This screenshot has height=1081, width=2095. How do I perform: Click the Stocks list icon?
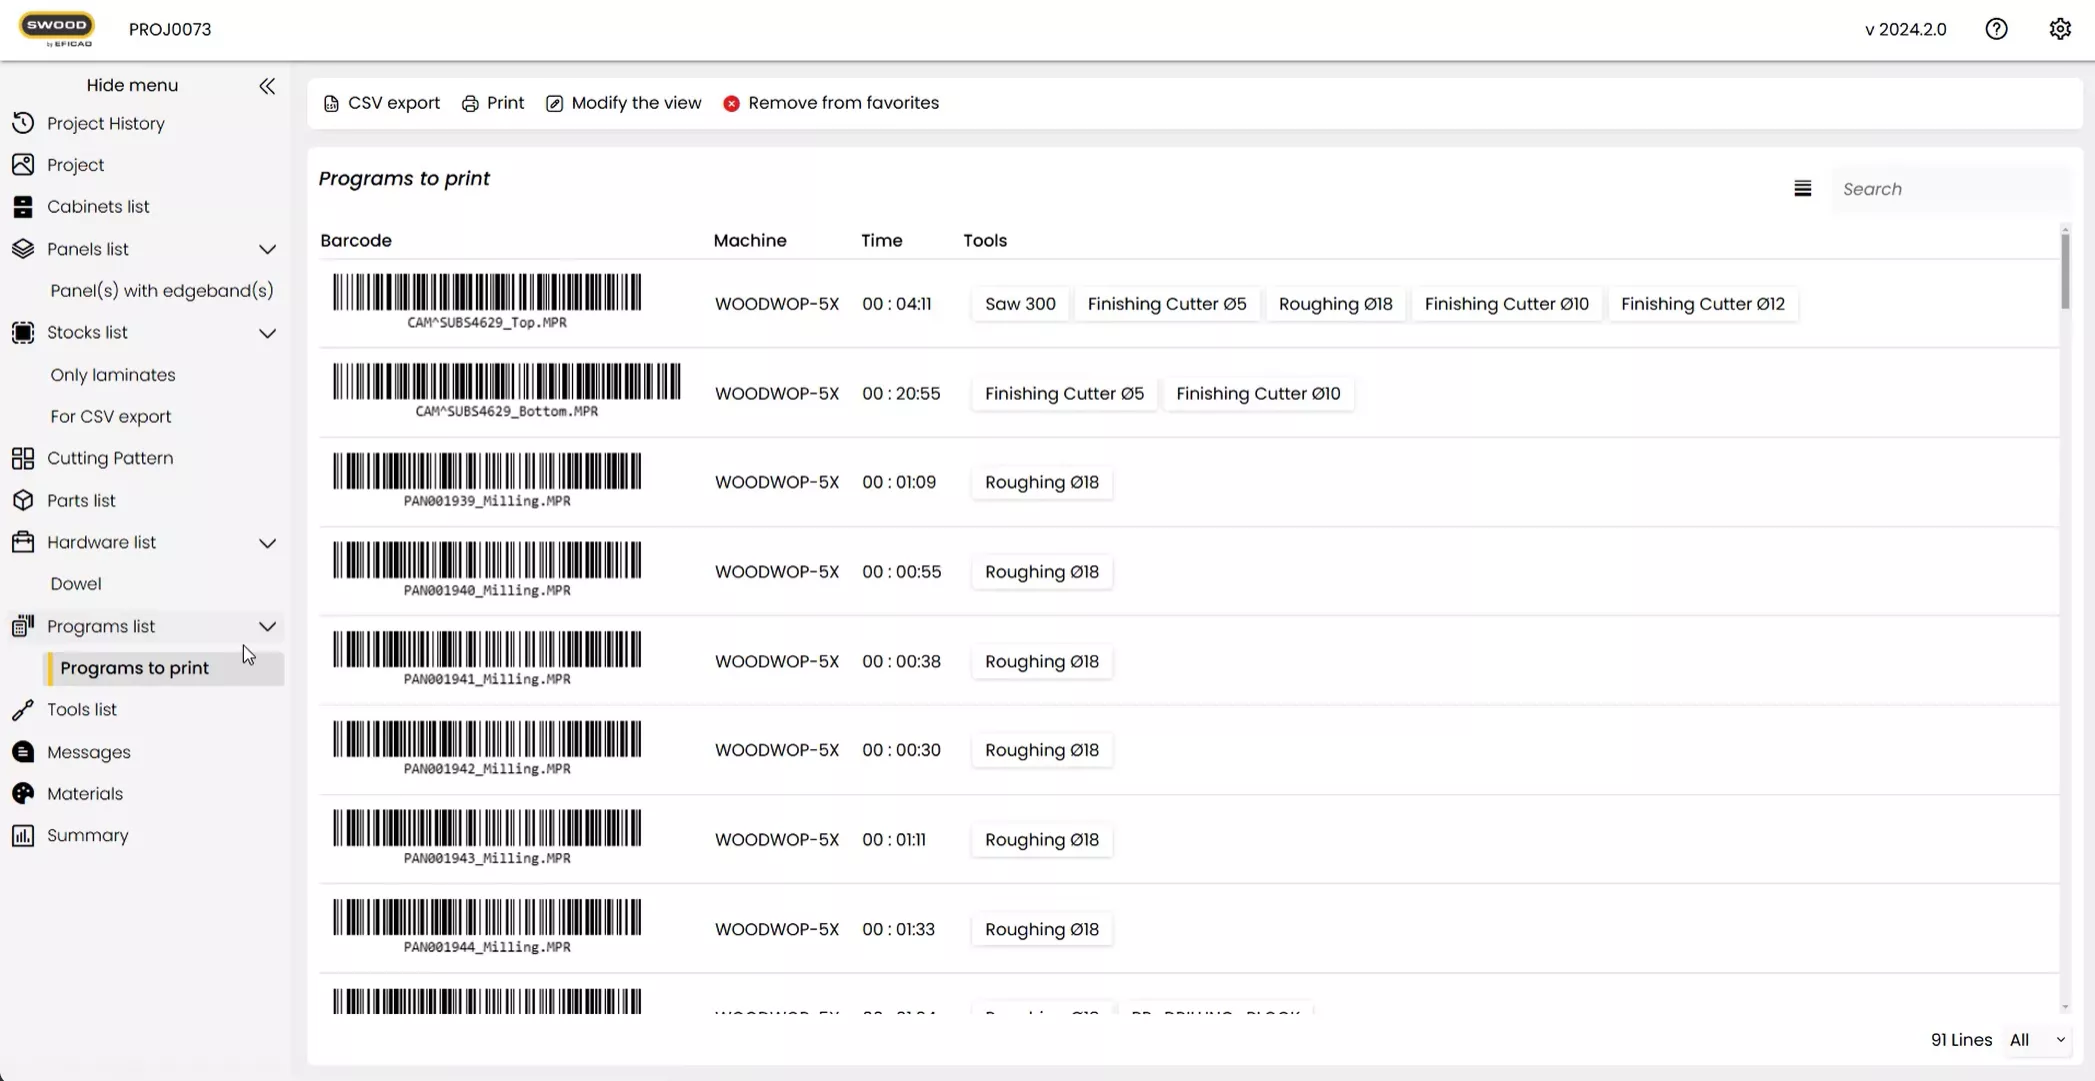[x=23, y=333]
